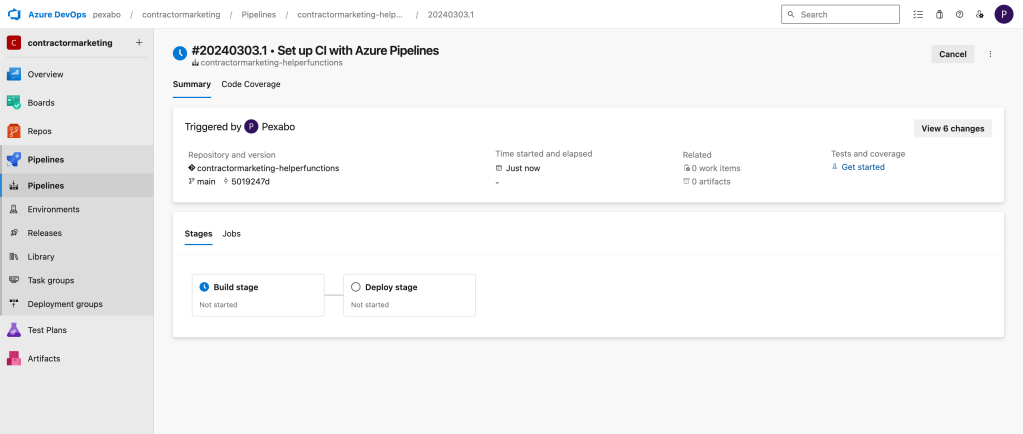Open the help question mark icon

959,14
